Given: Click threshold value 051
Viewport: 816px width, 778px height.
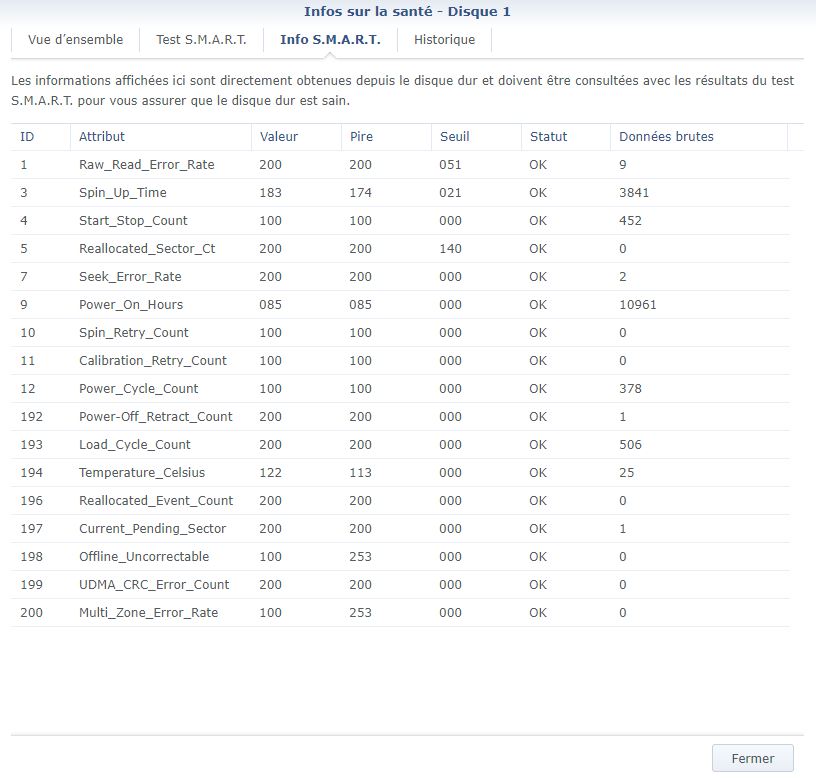Looking at the screenshot, I should [x=450, y=165].
